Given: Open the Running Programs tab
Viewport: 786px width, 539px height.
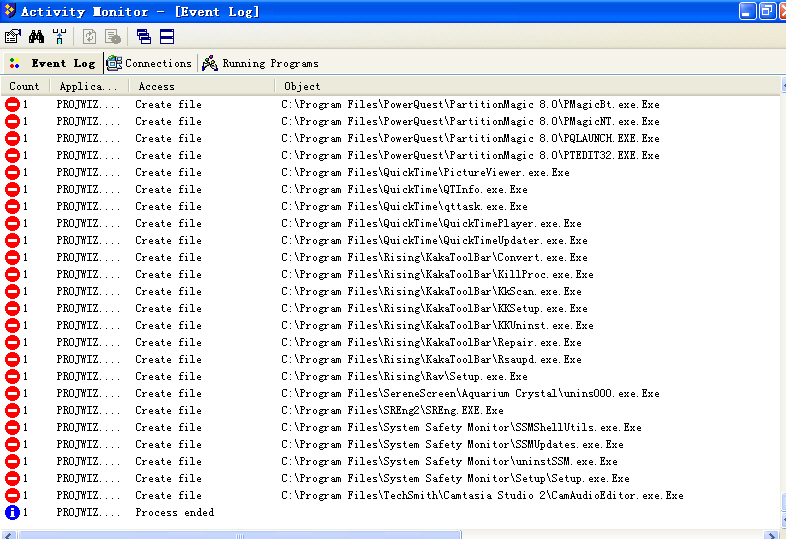Looking at the screenshot, I should point(261,63).
